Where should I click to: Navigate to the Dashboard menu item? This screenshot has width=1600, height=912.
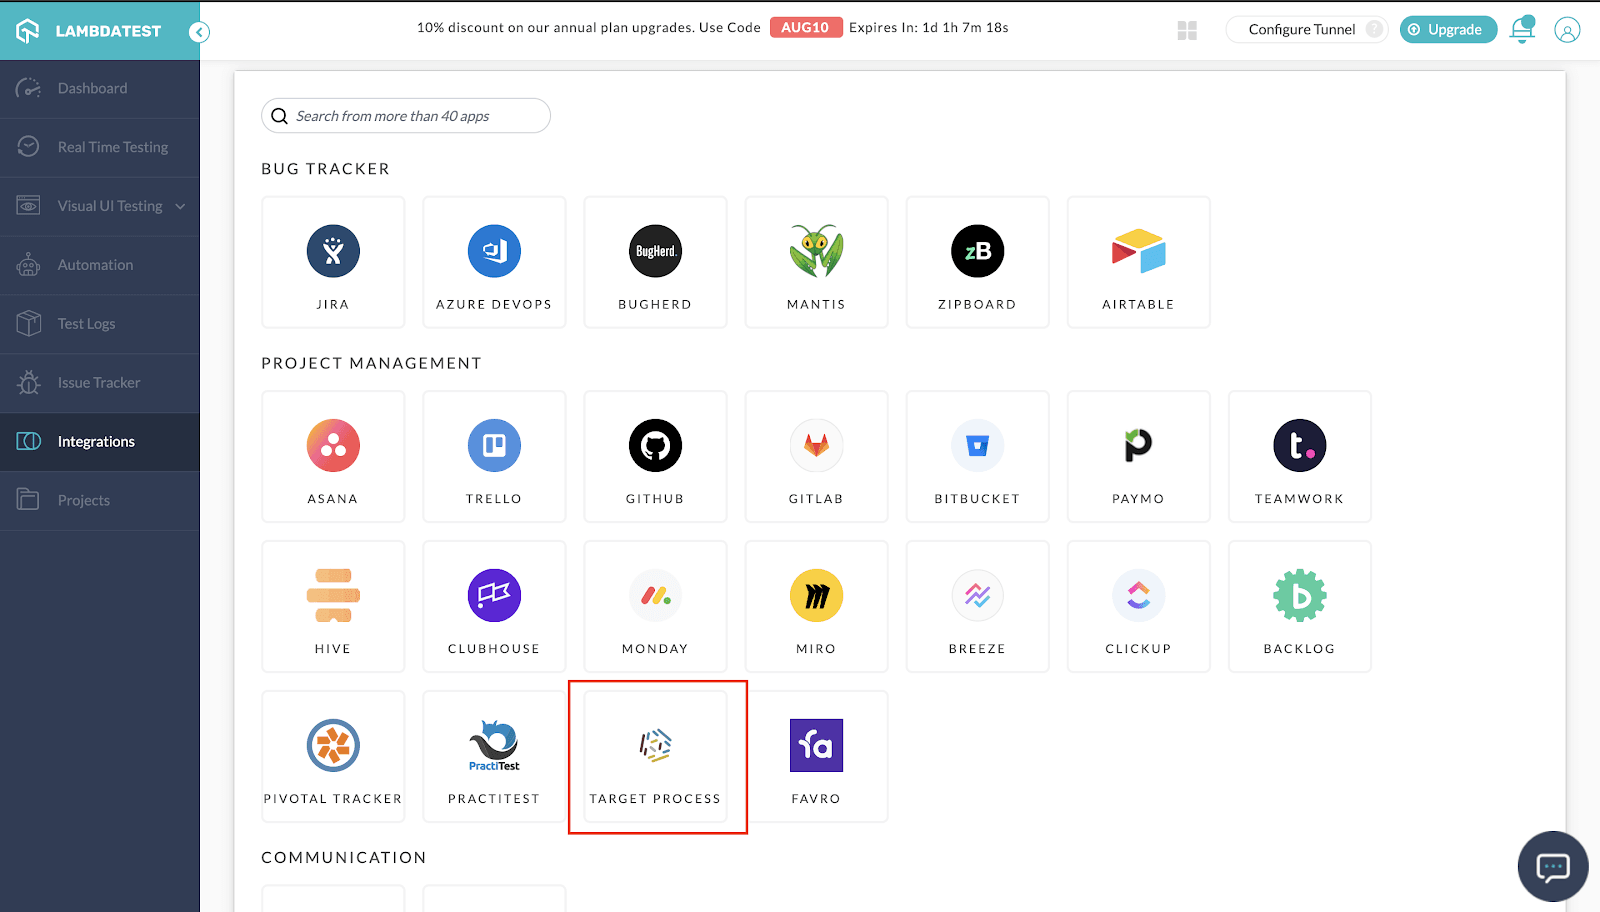coord(93,88)
